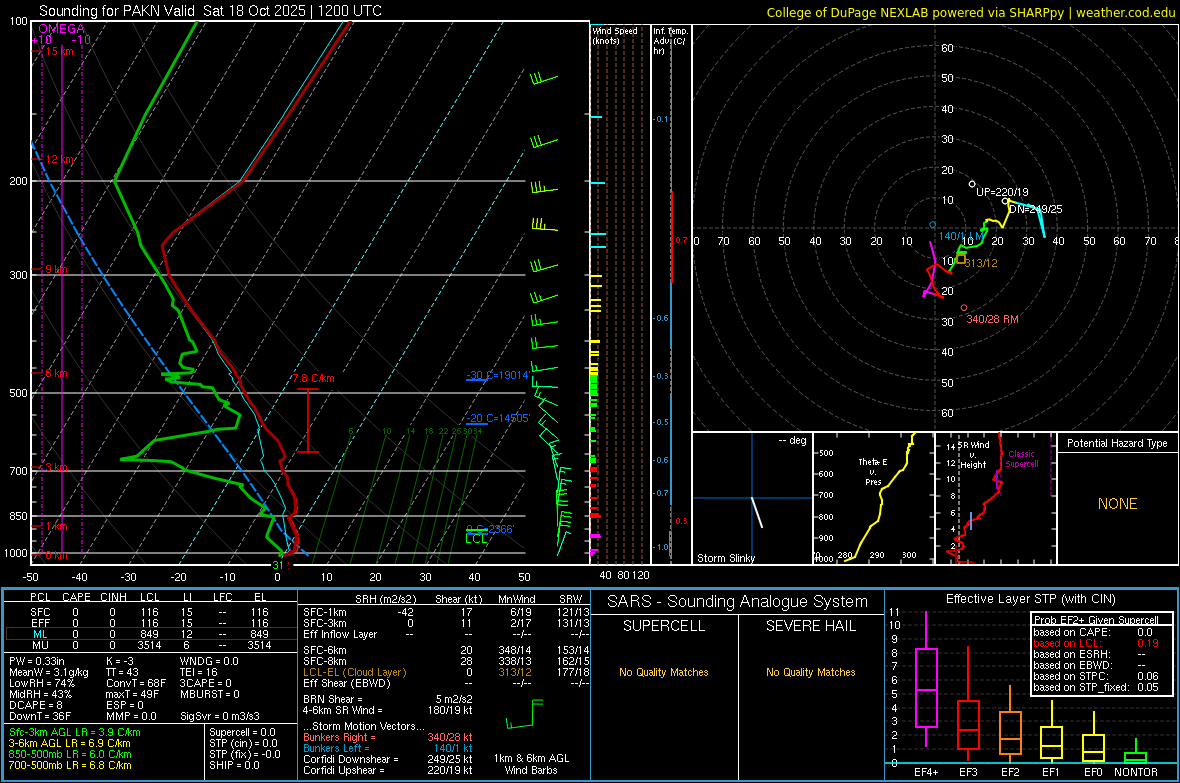
Task: Click the '15 km' height marker
Action: coord(59,51)
